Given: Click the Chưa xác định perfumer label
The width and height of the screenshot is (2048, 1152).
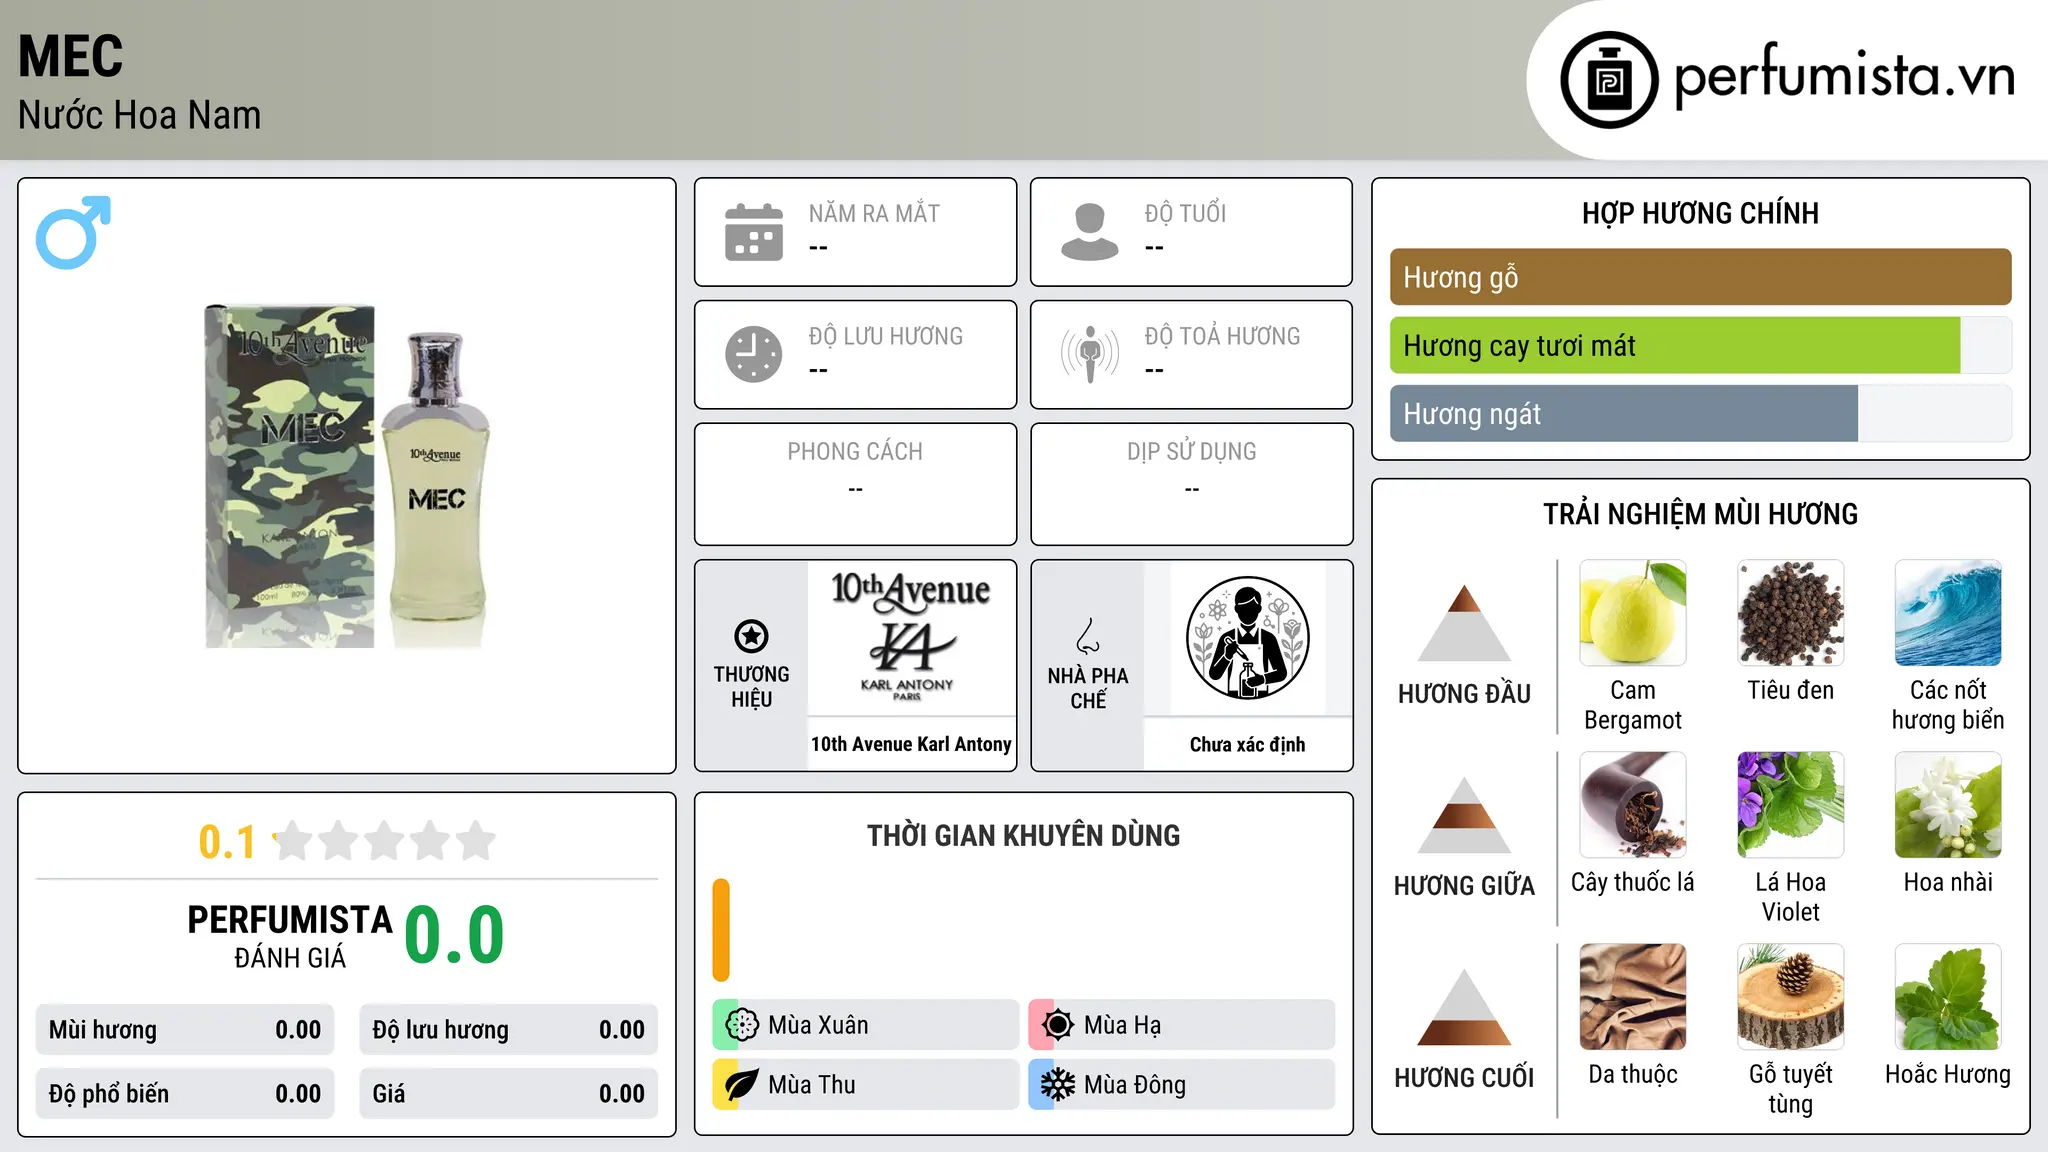Looking at the screenshot, I should pyautogui.click(x=1247, y=744).
